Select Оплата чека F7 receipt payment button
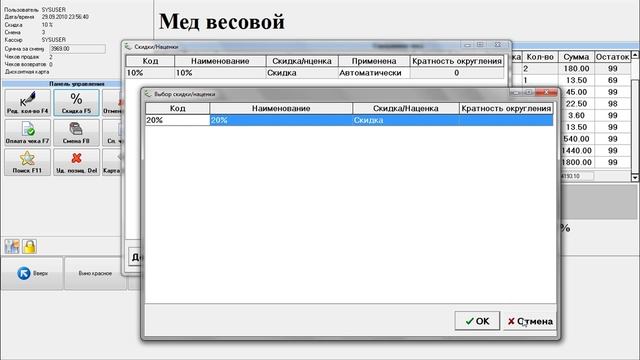This screenshot has height=360, width=640. [27, 132]
